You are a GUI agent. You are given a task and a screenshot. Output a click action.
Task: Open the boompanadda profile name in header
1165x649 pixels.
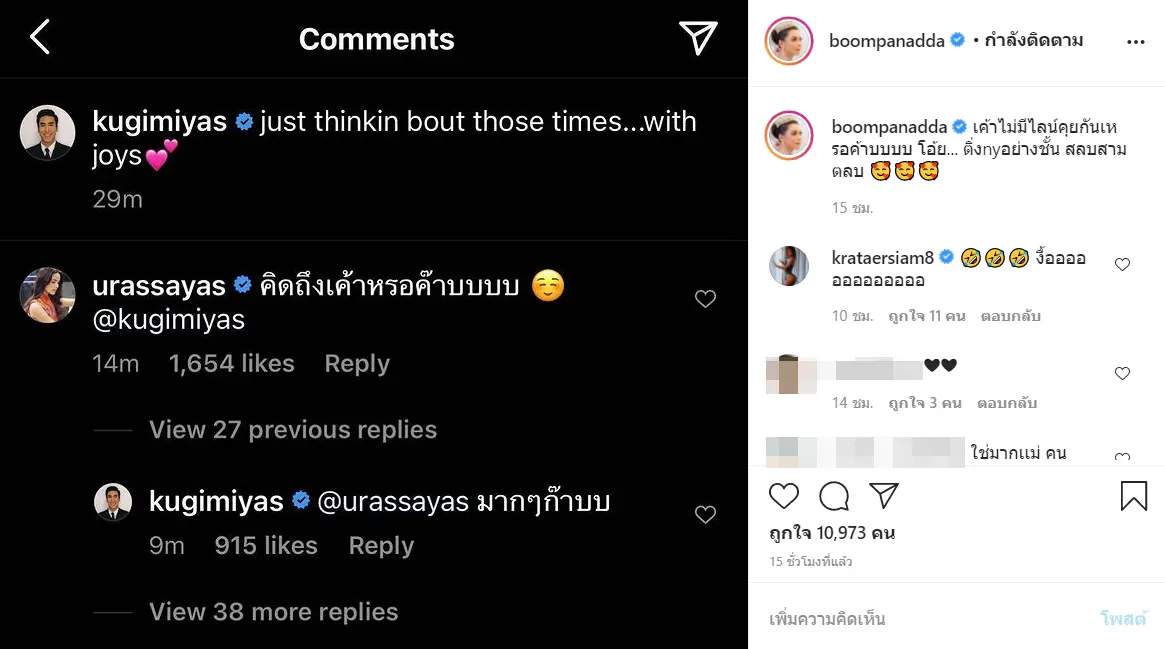pos(886,41)
